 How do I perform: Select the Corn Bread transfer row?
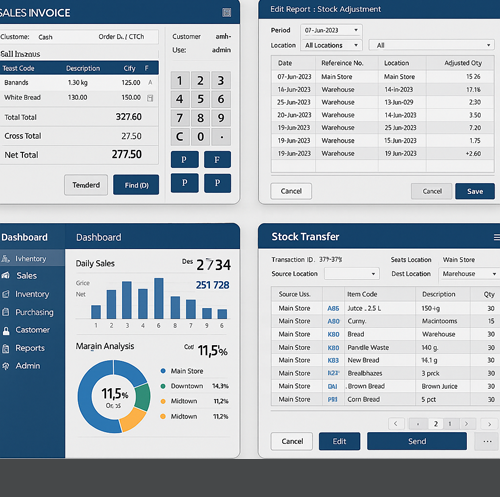(x=386, y=399)
